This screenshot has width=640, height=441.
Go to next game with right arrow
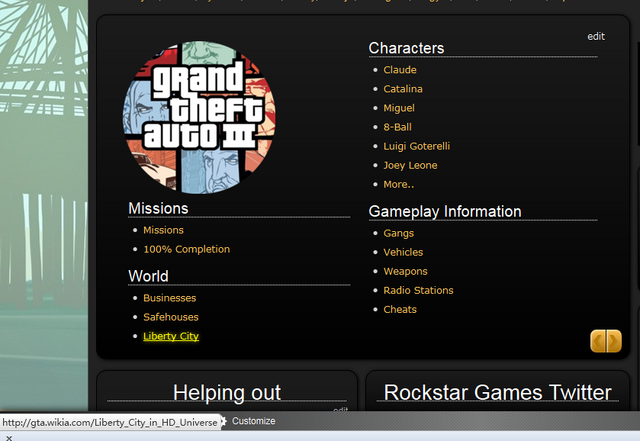pos(614,341)
